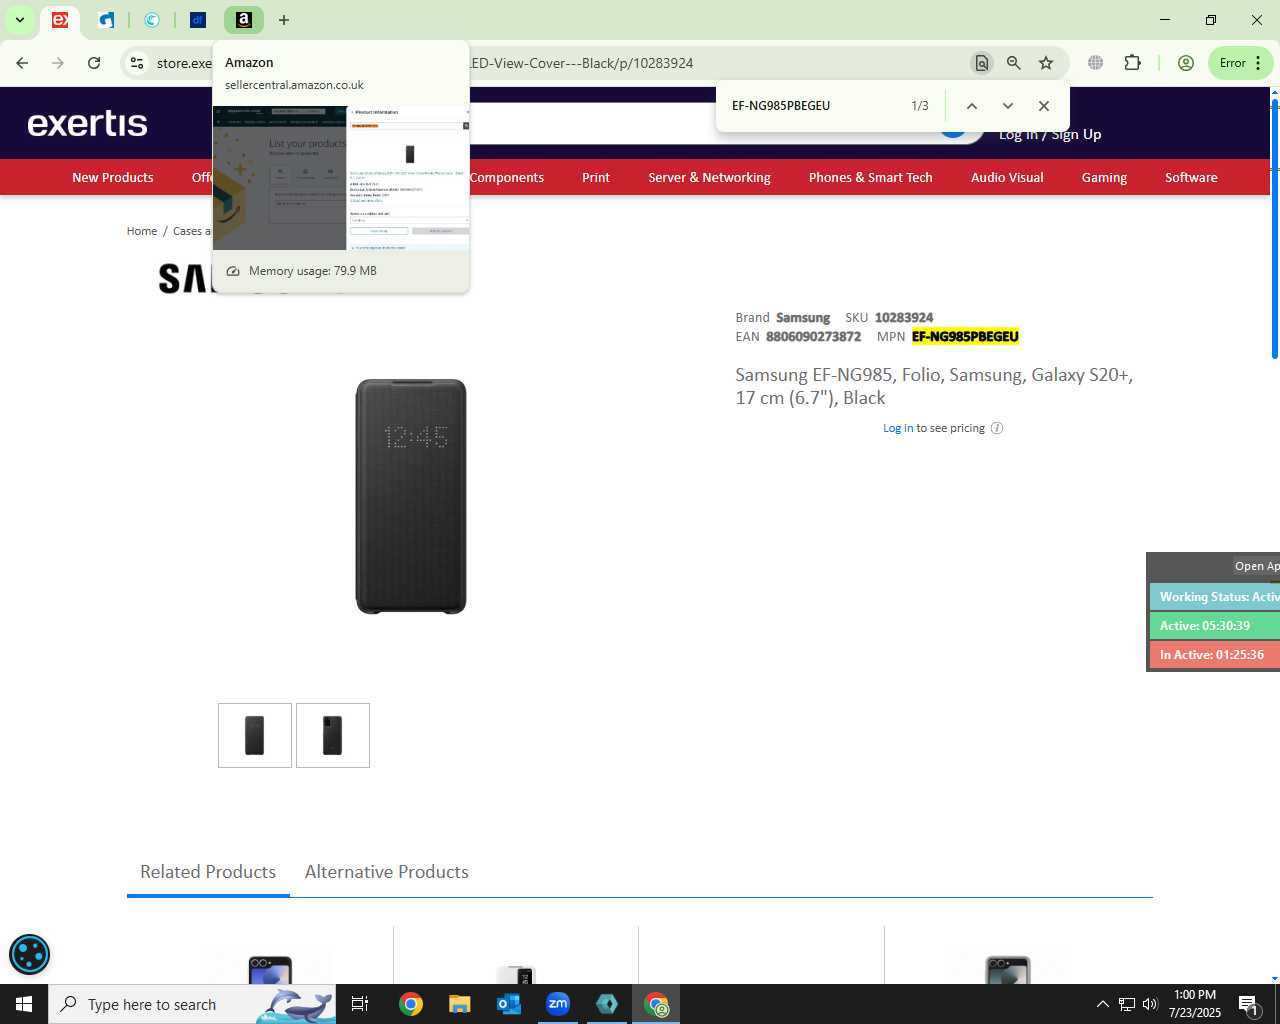The height and width of the screenshot is (1024, 1280).
Task: Select the first product thumbnail
Action: click(255, 736)
